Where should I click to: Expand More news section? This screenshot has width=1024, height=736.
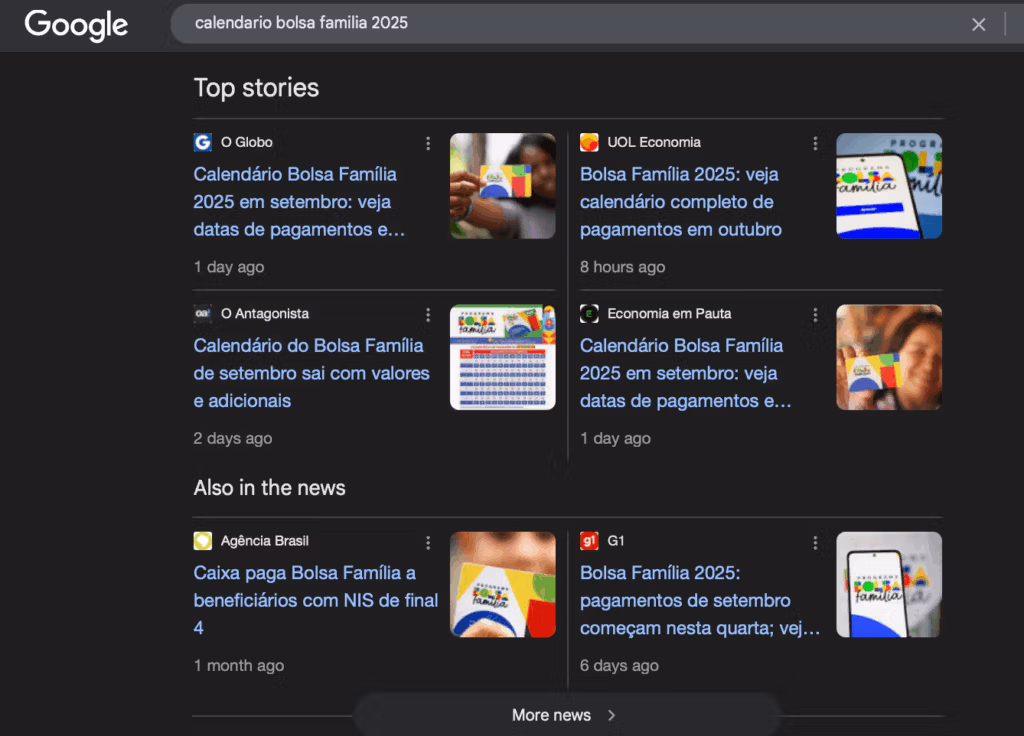point(551,715)
